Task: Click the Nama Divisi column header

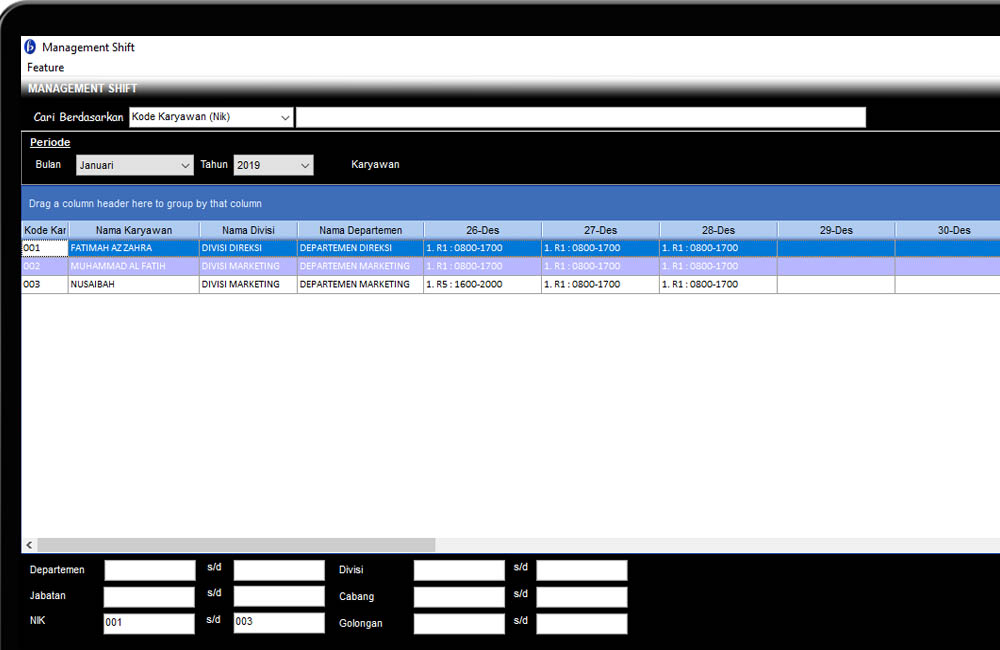Action: coord(248,230)
